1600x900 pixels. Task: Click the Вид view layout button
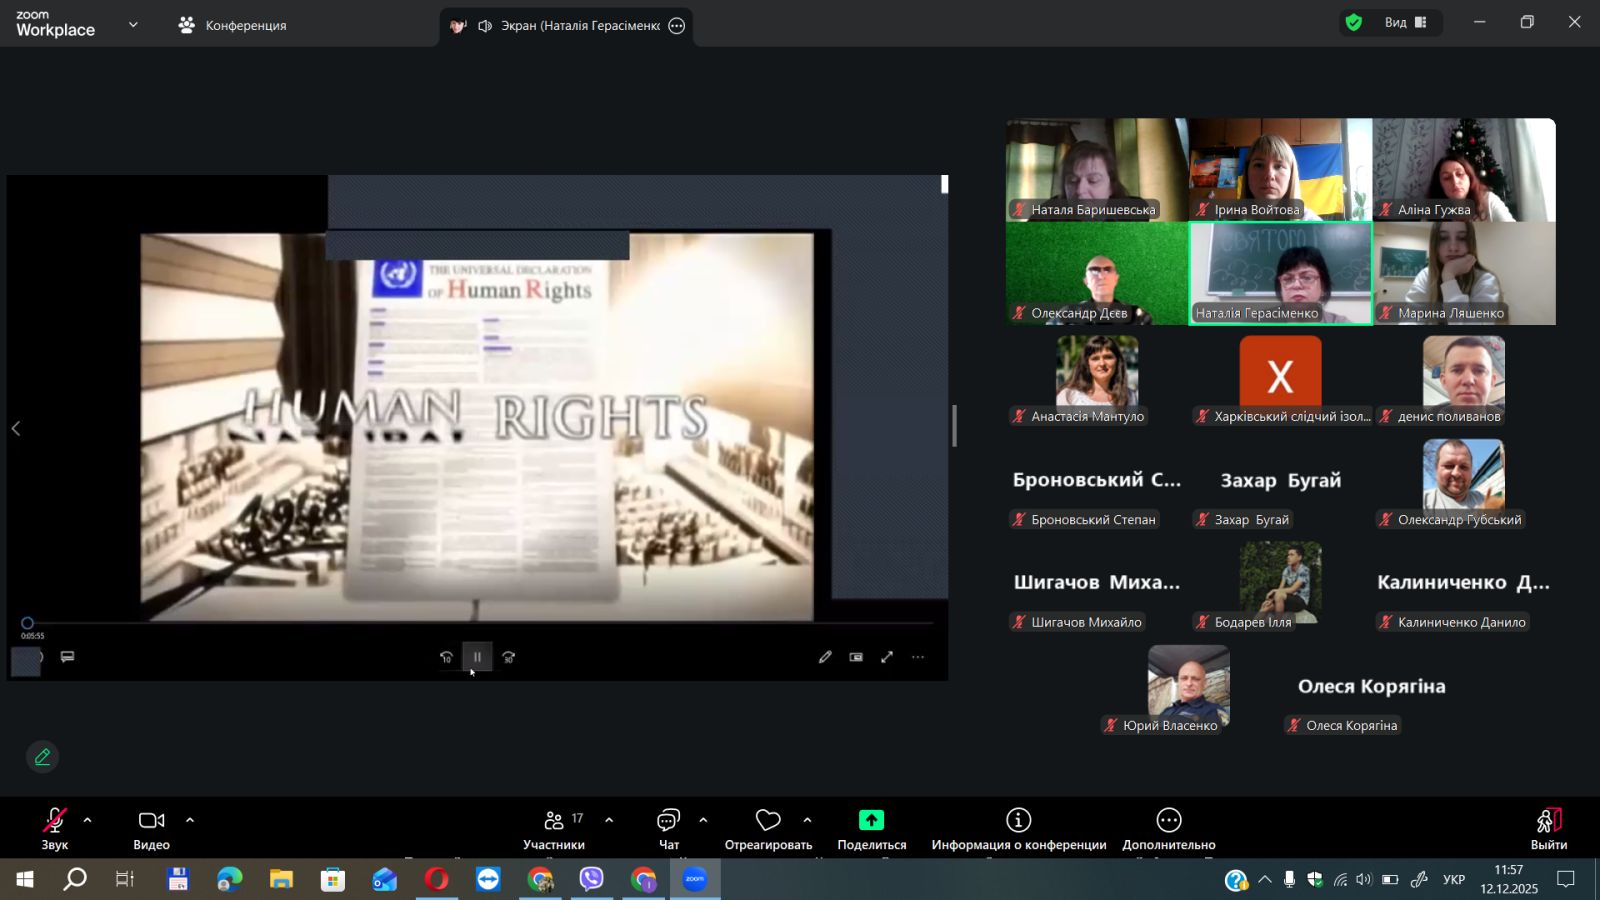point(1405,22)
